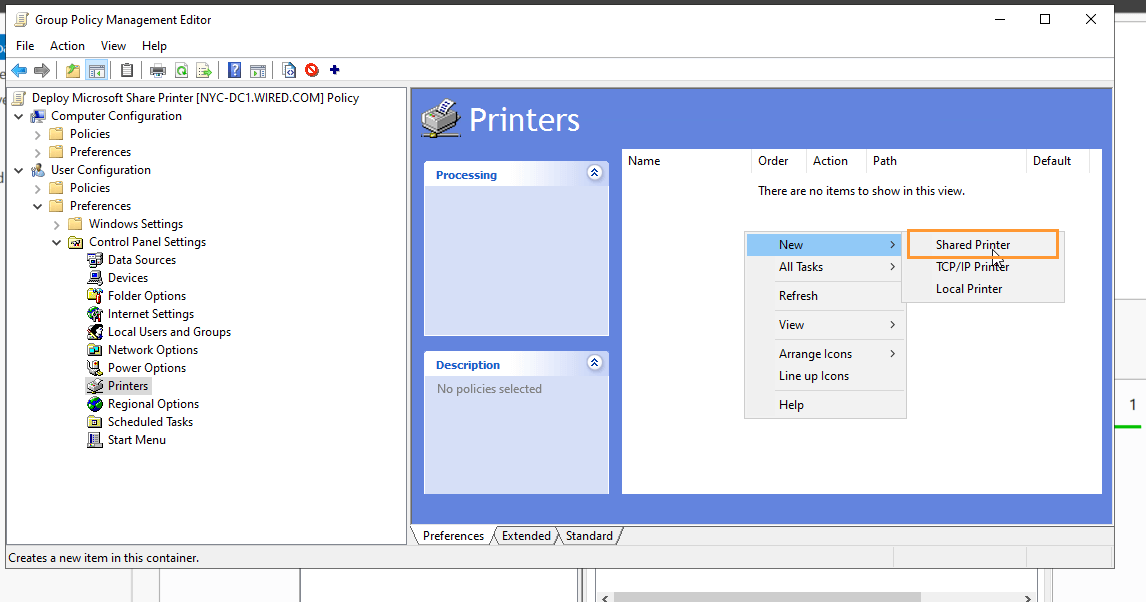Sort by the Action column header

[x=836, y=161]
